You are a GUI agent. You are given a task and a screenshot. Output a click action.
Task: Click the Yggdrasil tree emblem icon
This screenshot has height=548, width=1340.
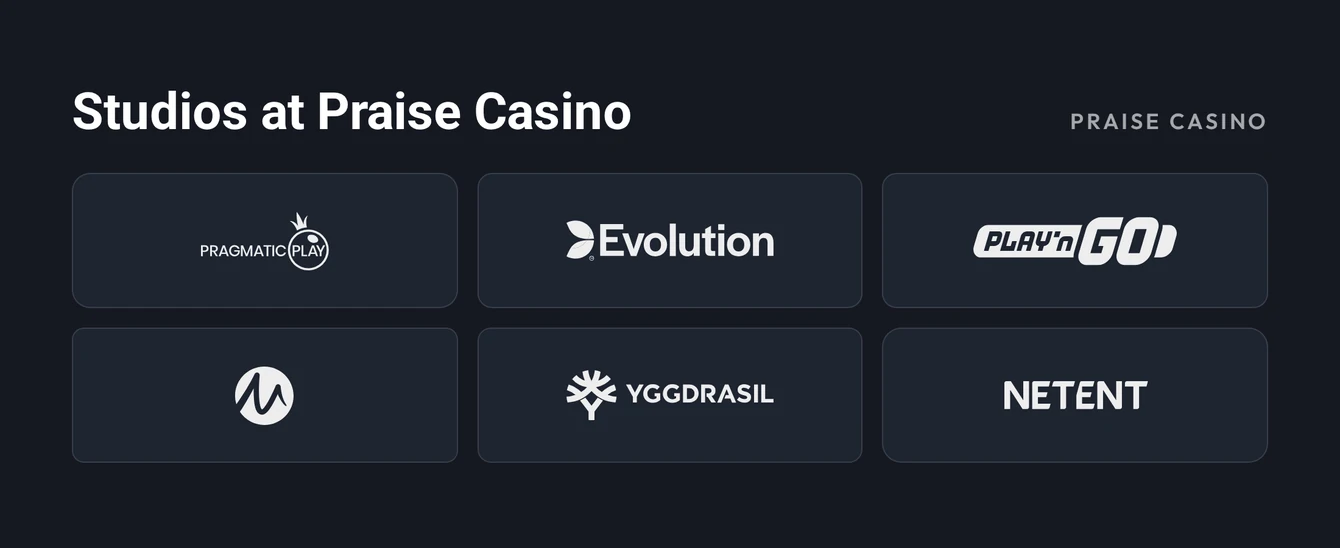click(591, 395)
